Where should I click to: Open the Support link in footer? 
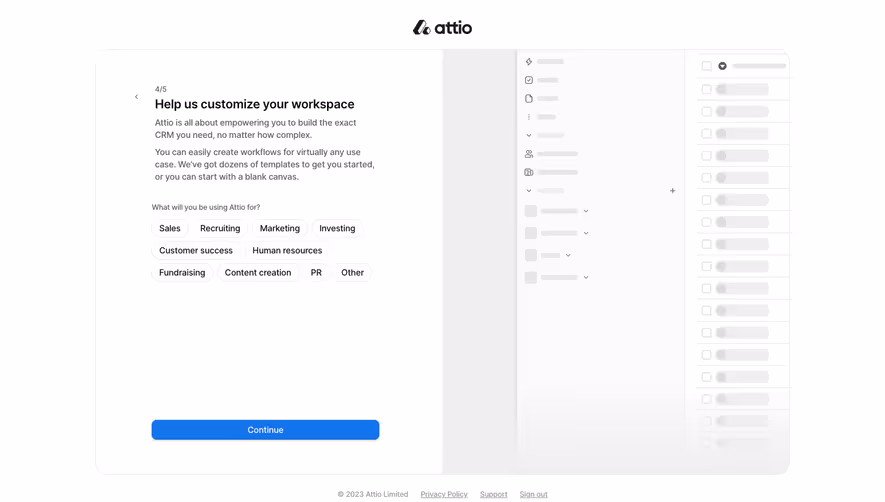[x=493, y=494]
